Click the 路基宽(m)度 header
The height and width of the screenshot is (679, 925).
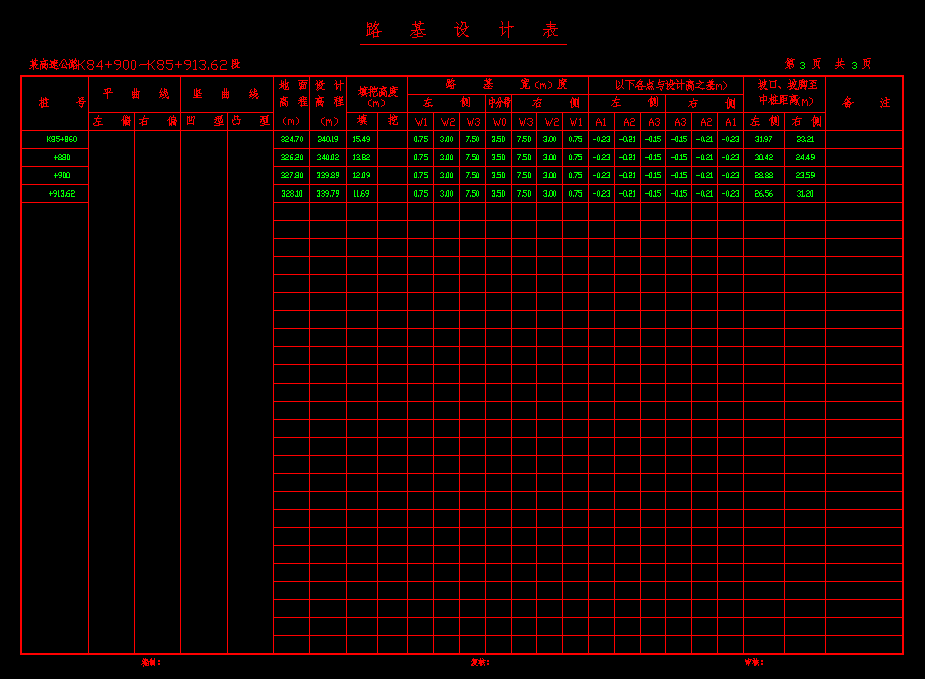[498, 85]
